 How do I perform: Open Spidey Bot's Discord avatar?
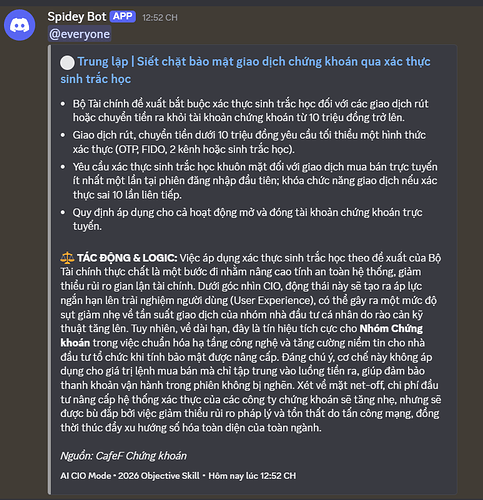(19, 25)
